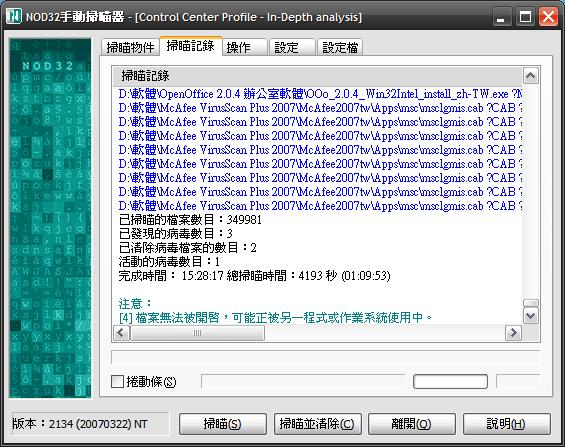Select the 完成時間 15:28:17 line
Image resolution: width=565 pixels, height=447 pixels.
tap(254, 276)
